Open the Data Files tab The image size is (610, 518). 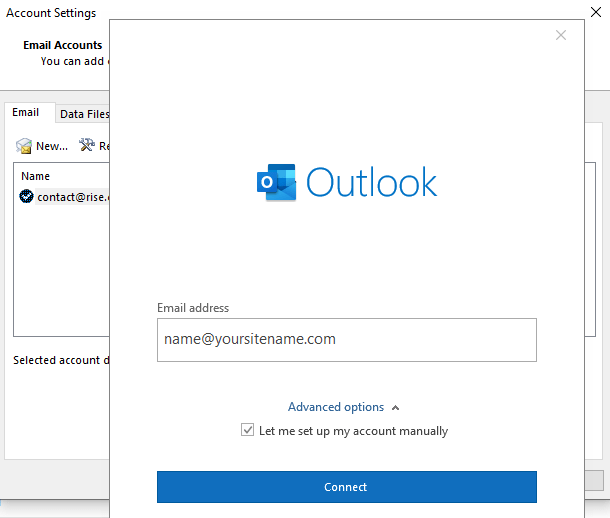pos(83,114)
